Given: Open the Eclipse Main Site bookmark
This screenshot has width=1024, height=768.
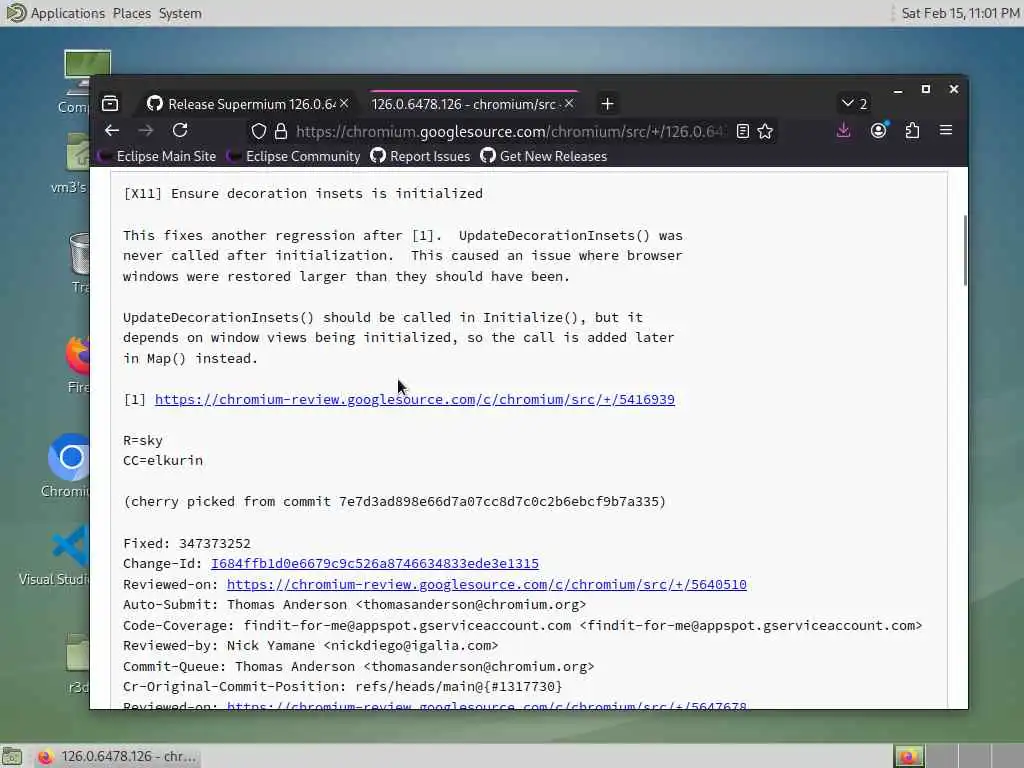Looking at the screenshot, I should pos(157,156).
